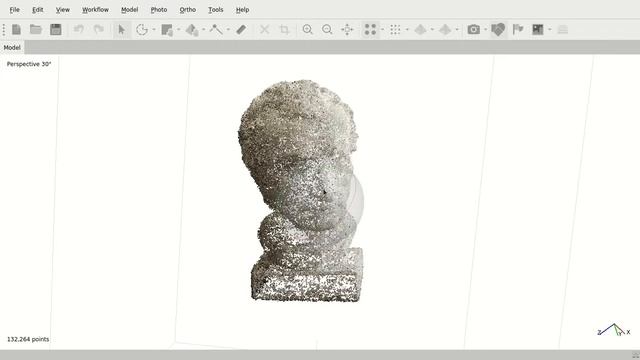The height and width of the screenshot is (360, 640).
Task: Zoom in with magnifier plus icon
Action: [x=308, y=29]
